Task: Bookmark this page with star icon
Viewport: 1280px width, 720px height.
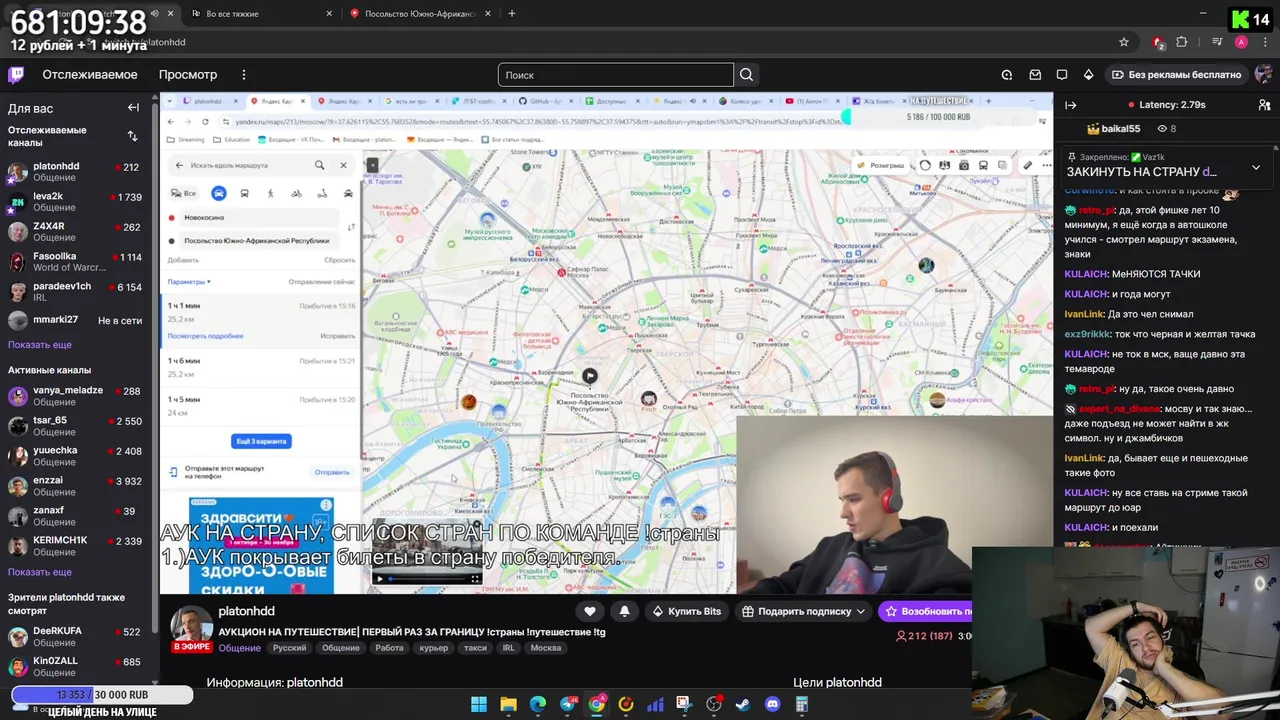Action: pos(1124,42)
